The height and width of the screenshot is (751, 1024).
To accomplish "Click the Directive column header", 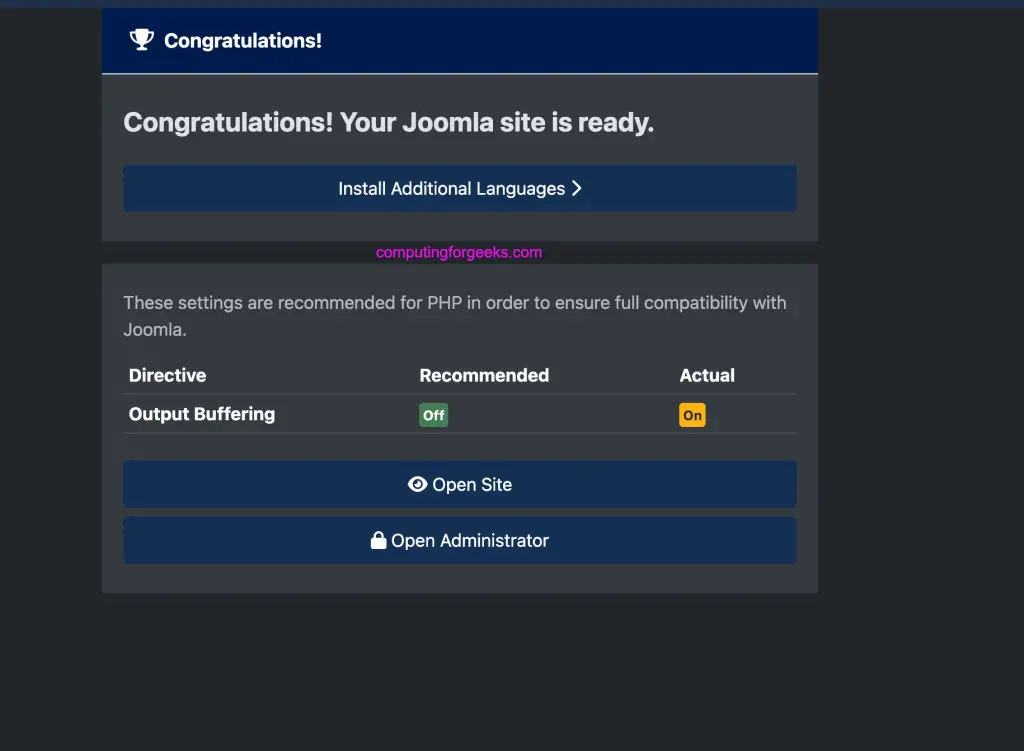I will pyautogui.click(x=167, y=376).
